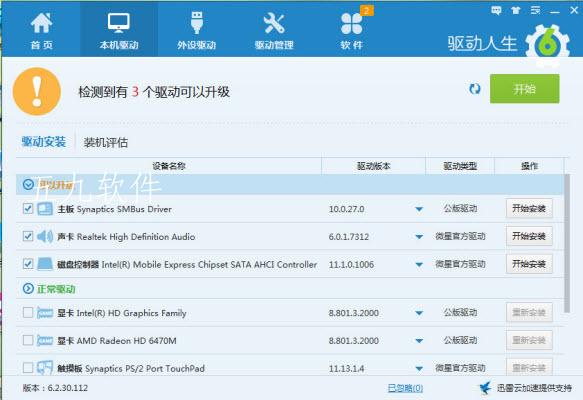Open the feedback message icon in title bar

pyautogui.click(x=496, y=10)
